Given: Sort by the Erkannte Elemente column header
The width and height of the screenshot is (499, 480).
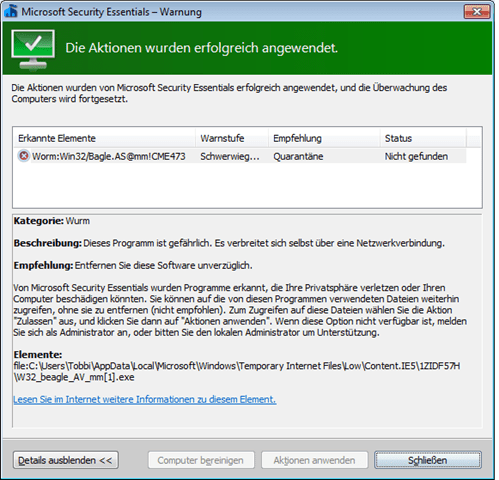Looking at the screenshot, I should click(105, 138).
